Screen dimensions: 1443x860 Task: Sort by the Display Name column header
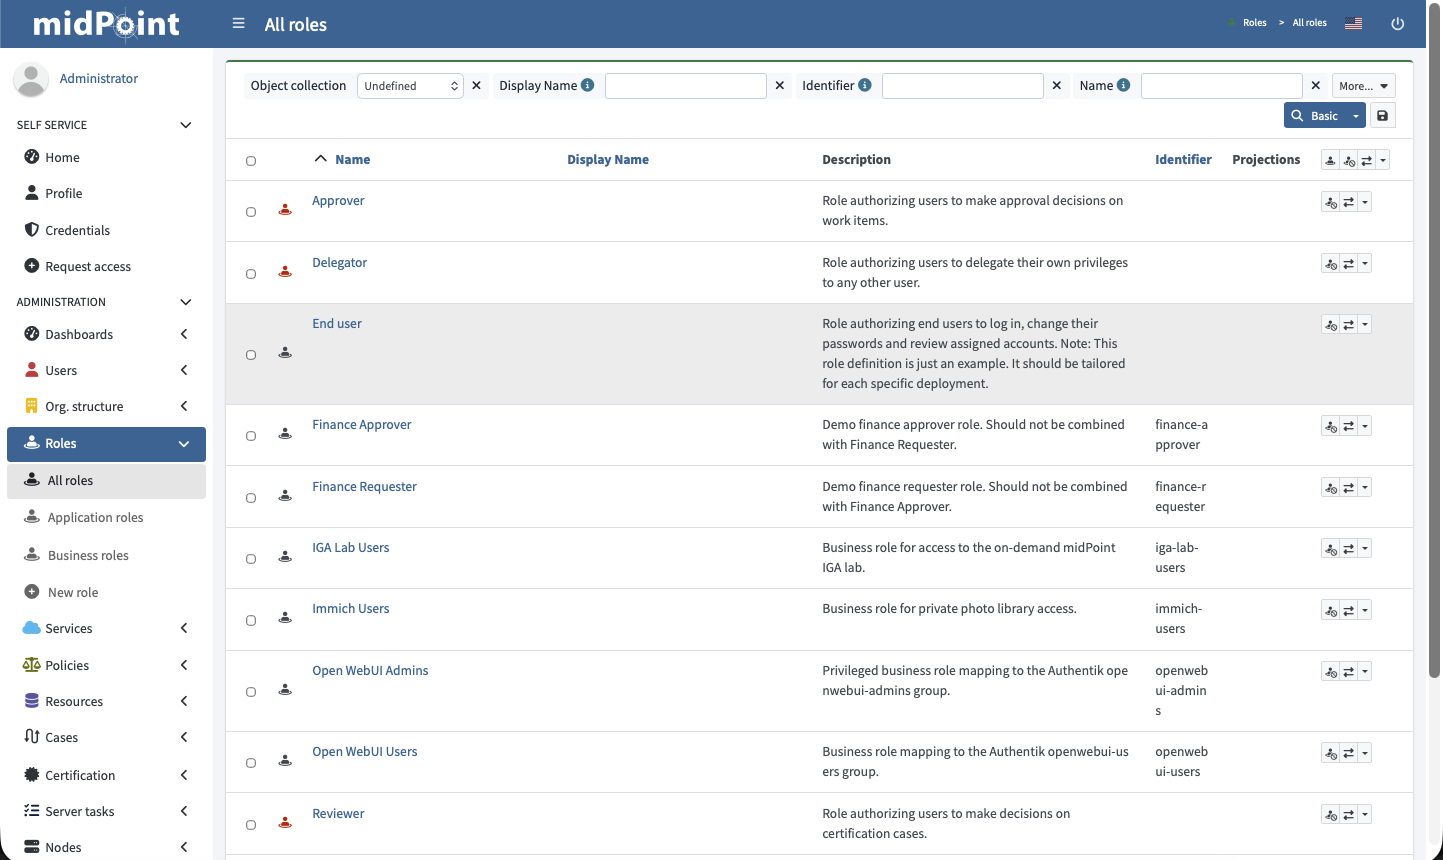608,160
